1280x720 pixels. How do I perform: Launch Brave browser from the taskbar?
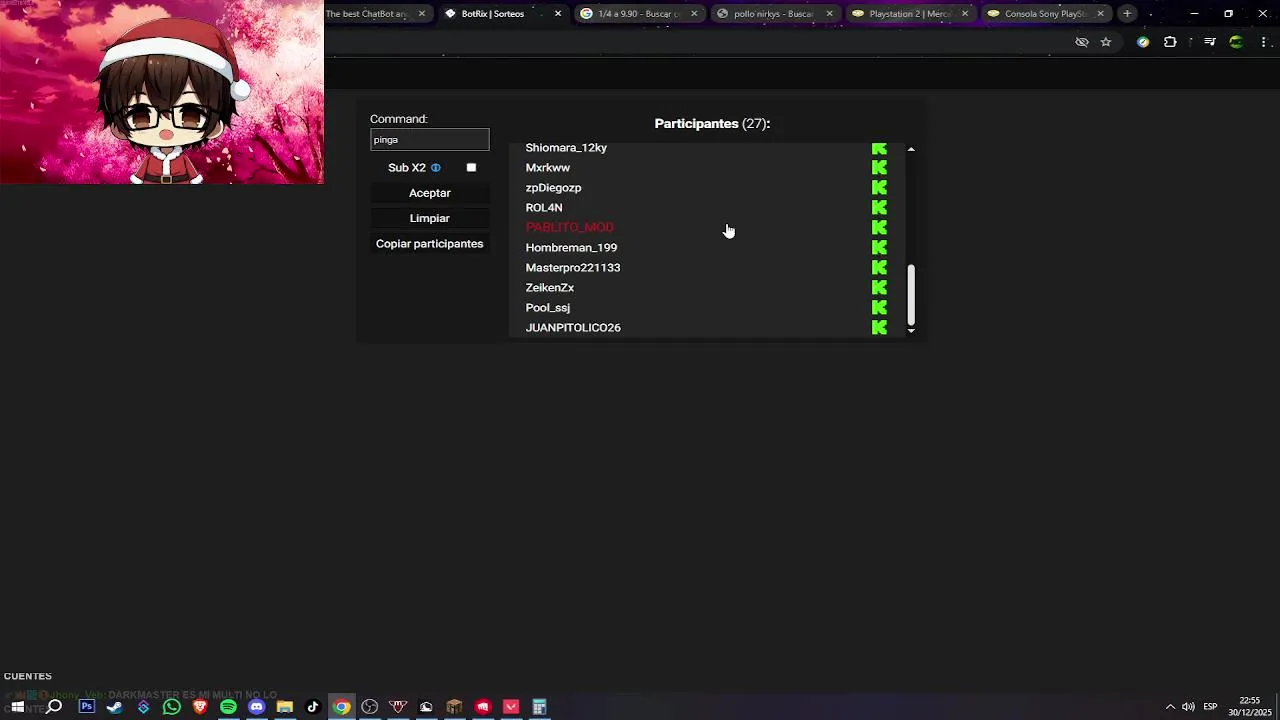coord(200,707)
